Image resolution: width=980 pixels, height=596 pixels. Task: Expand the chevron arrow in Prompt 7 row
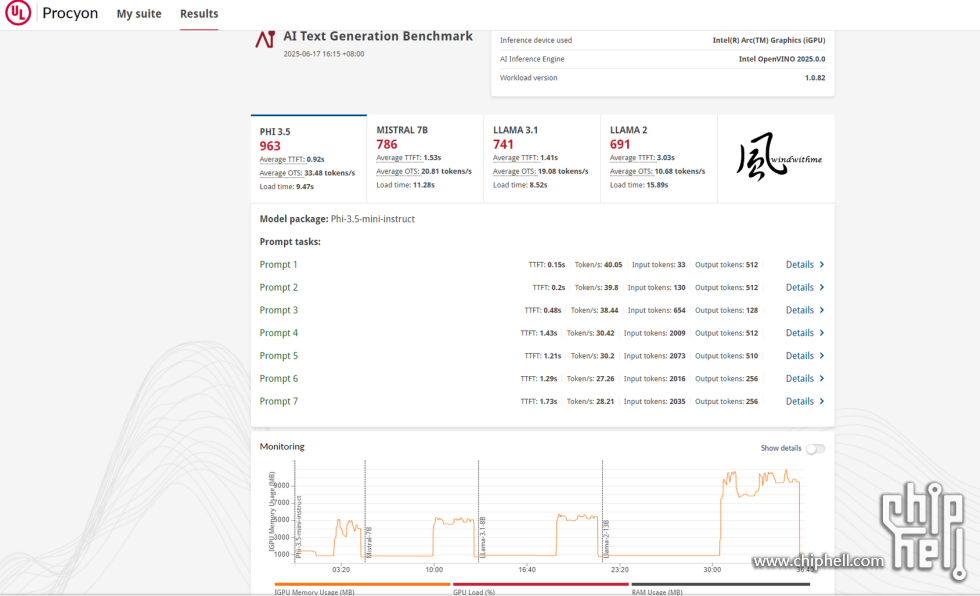pyautogui.click(x=822, y=402)
